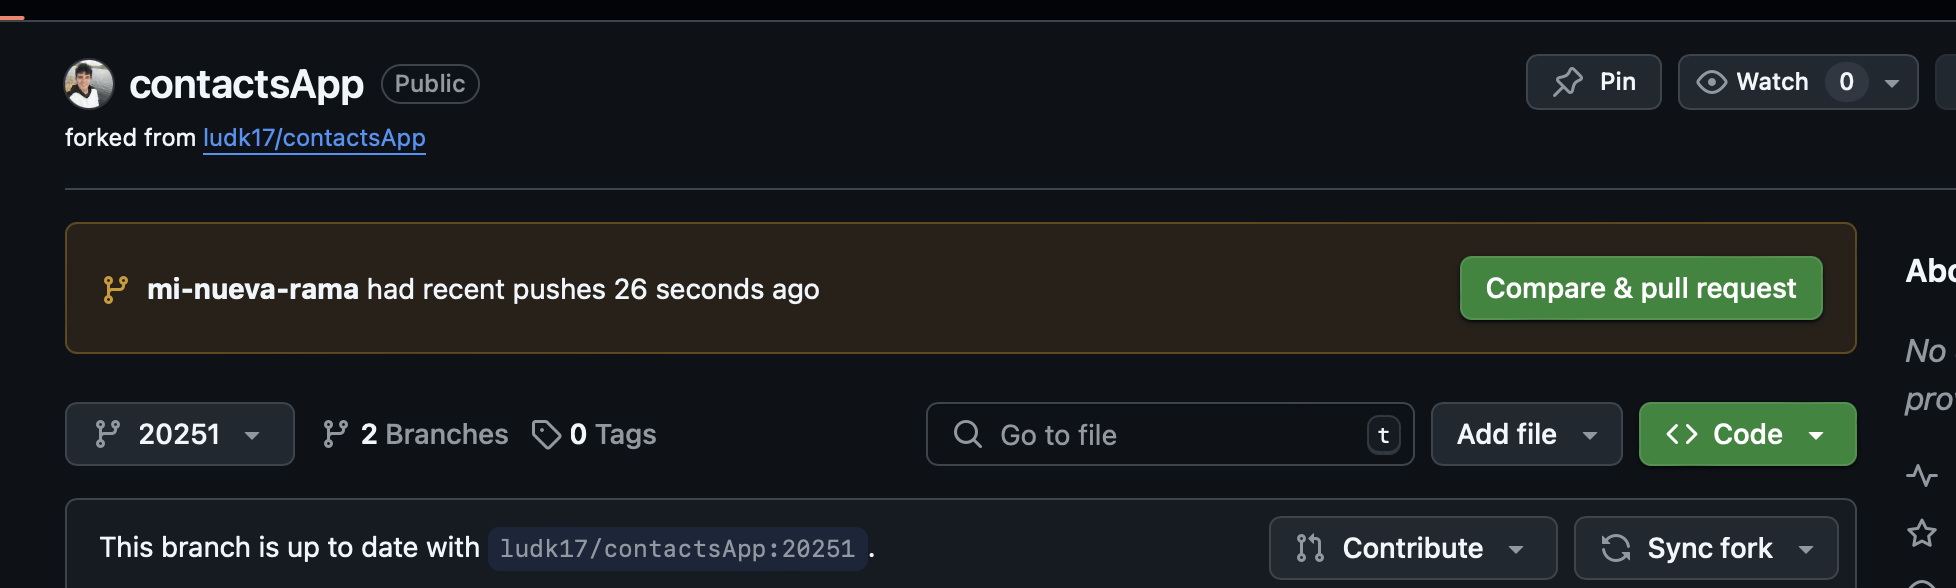Screen dimensions: 1956x588
Task: Click the pin icon on Pin button
Action: pyautogui.click(x=1568, y=82)
